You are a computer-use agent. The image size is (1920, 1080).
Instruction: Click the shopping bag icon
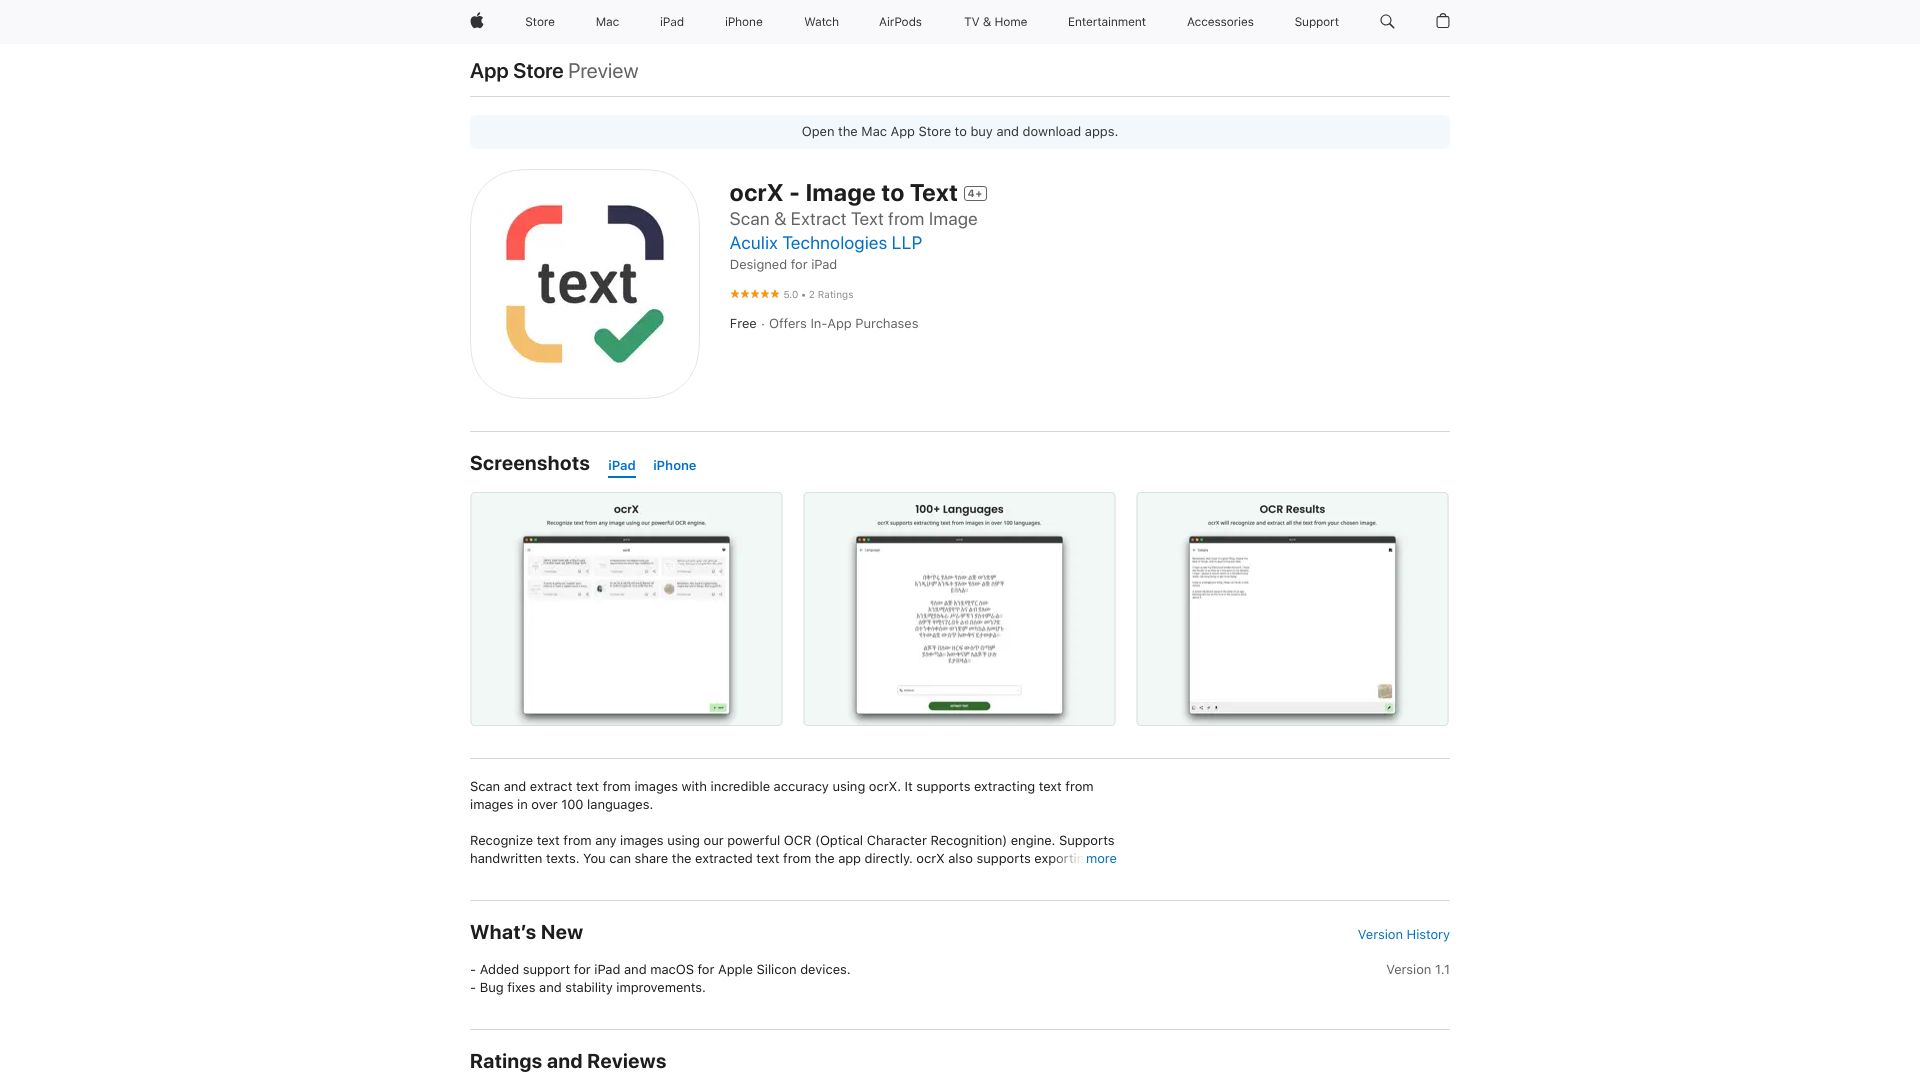tap(1443, 21)
